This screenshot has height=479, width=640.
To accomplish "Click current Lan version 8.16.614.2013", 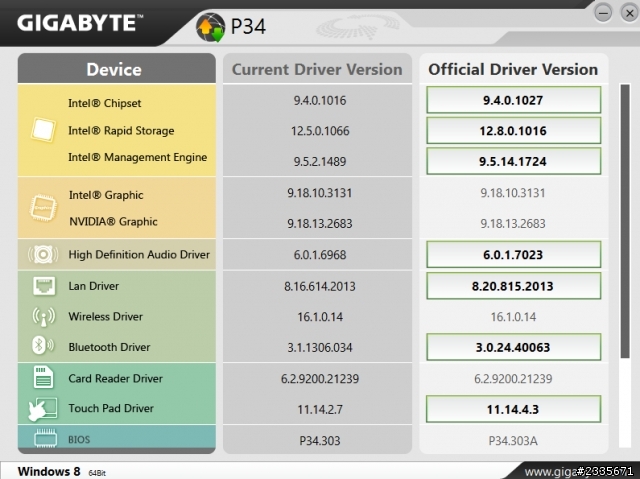I will [x=320, y=286].
